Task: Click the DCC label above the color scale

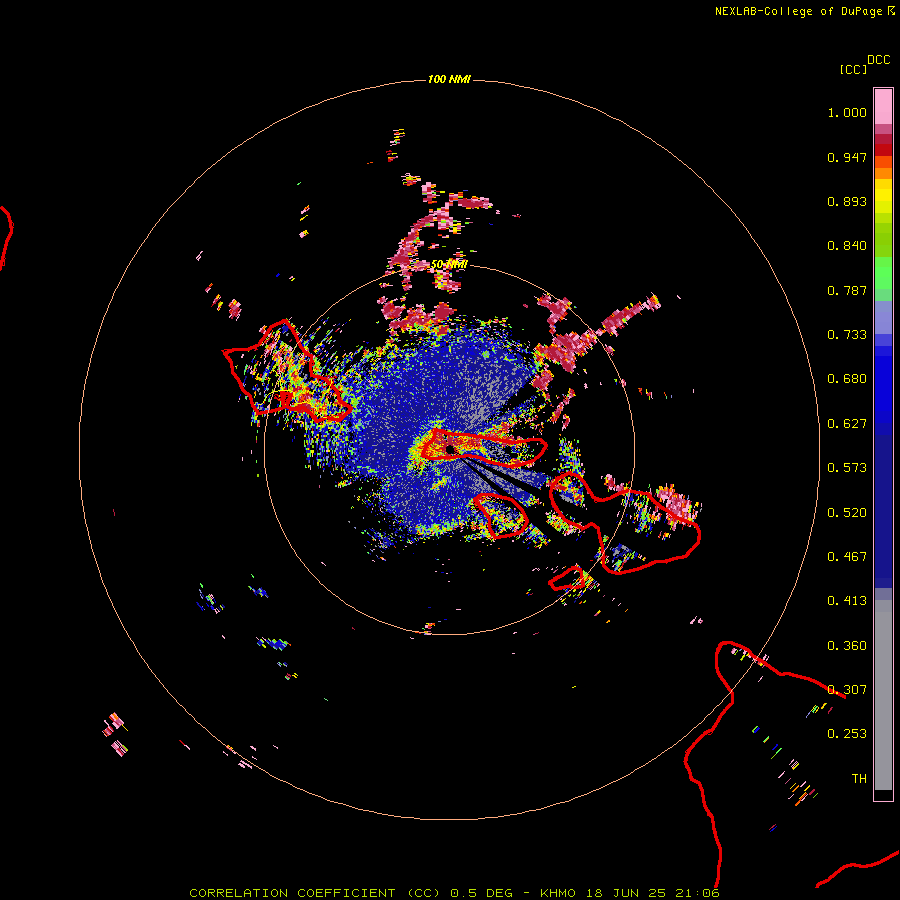Action: pyautogui.click(x=879, y=60)
